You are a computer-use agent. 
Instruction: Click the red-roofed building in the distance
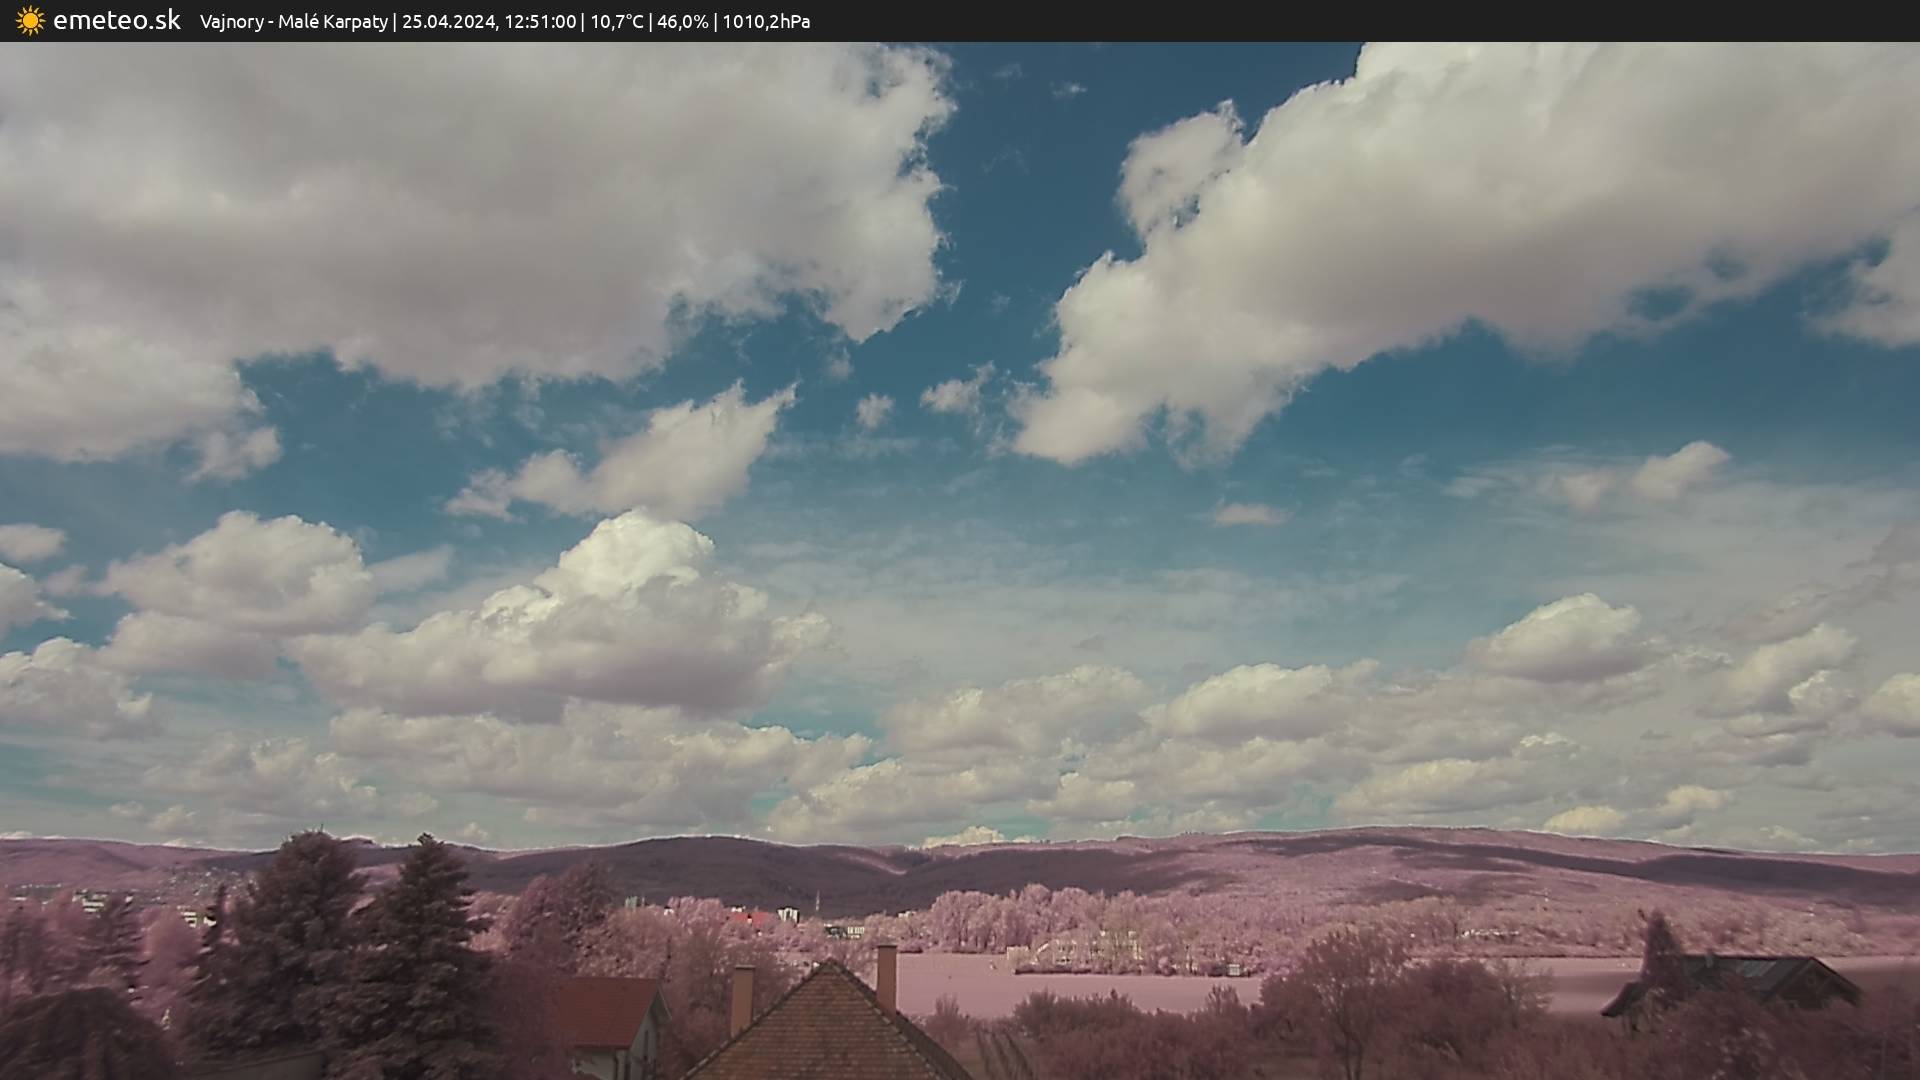click(x=752, y=917)
